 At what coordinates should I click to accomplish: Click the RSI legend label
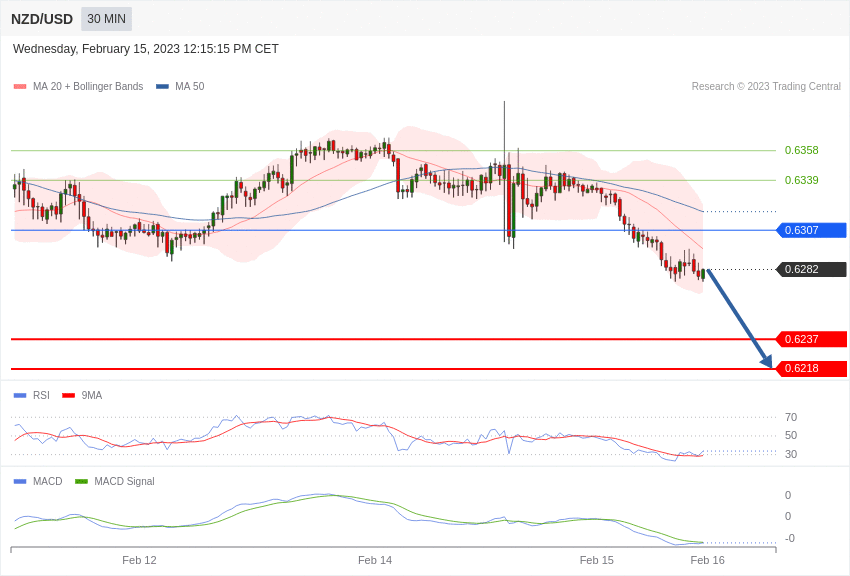click(x=41, y=395)
